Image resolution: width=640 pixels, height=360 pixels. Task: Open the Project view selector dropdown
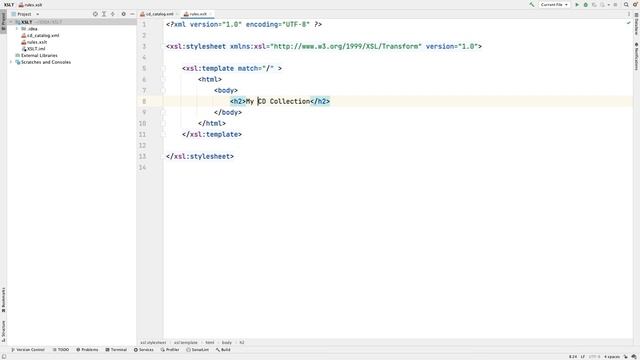[25, 14]
